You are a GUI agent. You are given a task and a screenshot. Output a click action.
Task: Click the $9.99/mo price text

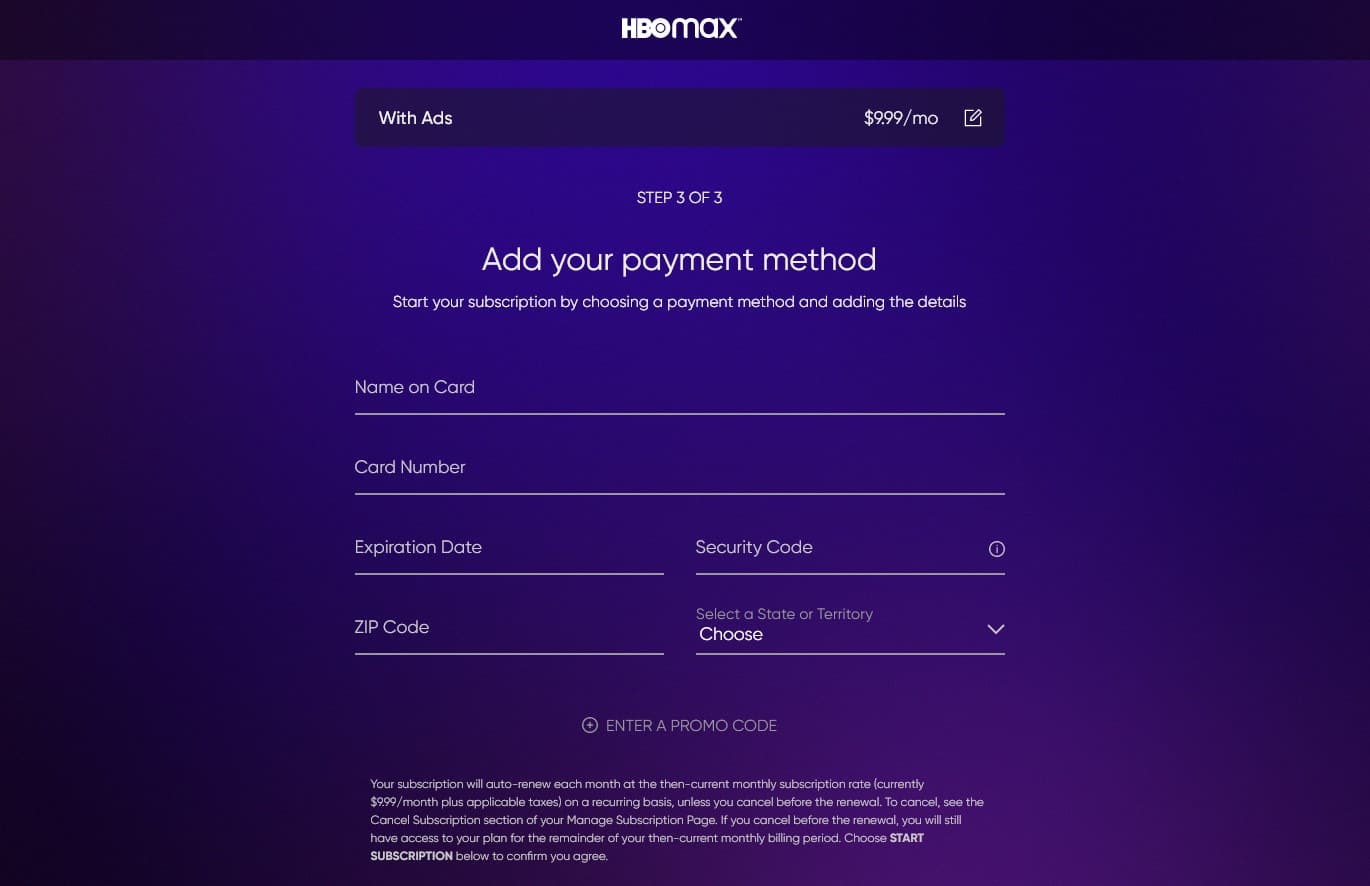pos(901,118)
